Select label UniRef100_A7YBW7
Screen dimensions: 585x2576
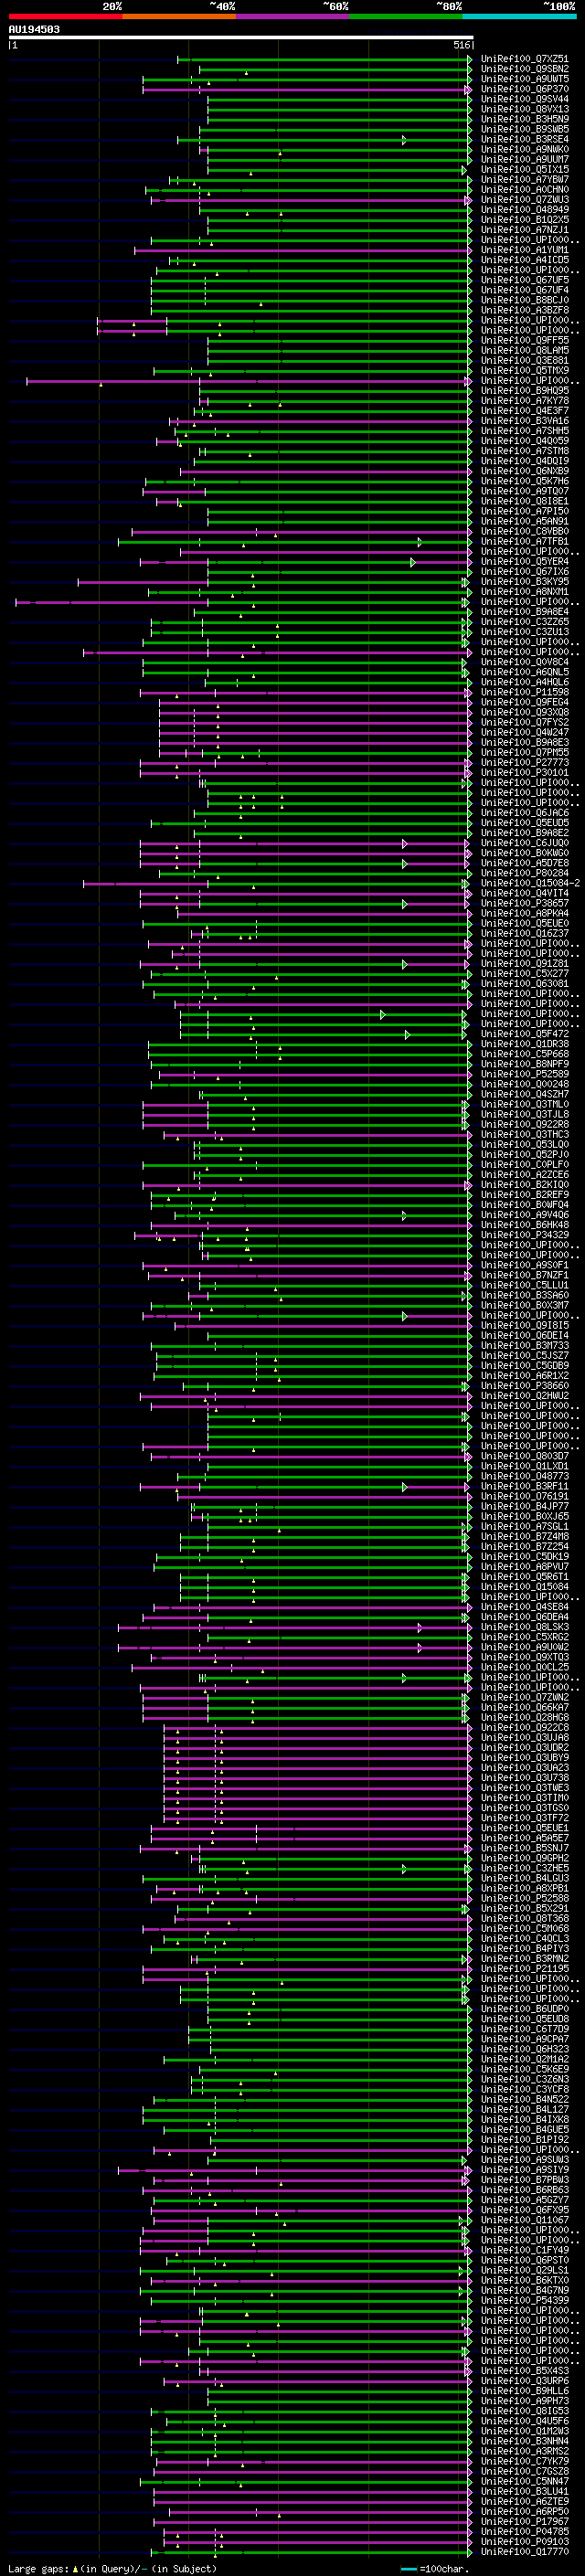tap(525, 179)
